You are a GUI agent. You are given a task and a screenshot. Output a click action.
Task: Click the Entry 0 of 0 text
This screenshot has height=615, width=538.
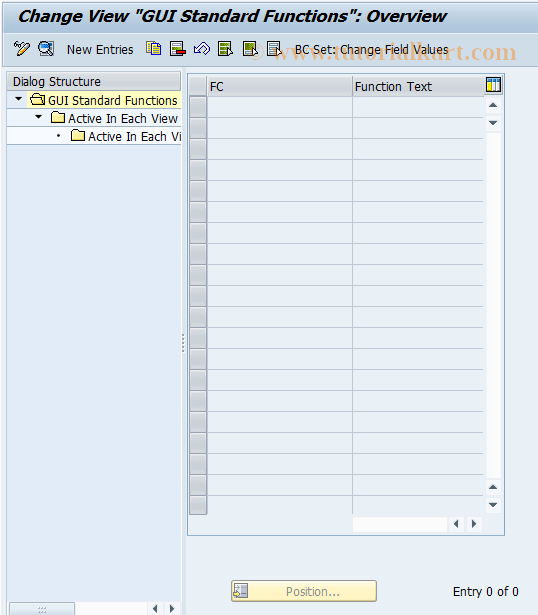coord(485,591)
